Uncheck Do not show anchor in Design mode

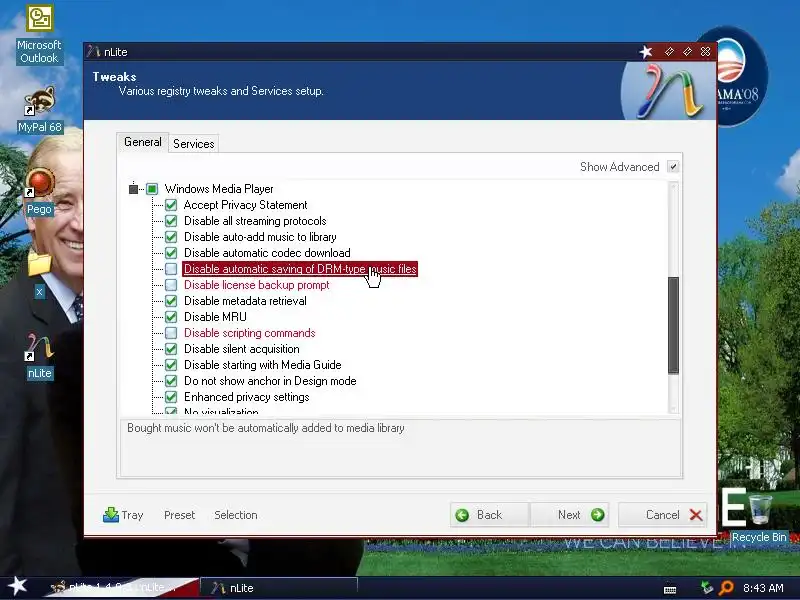[x=171, y=381]
